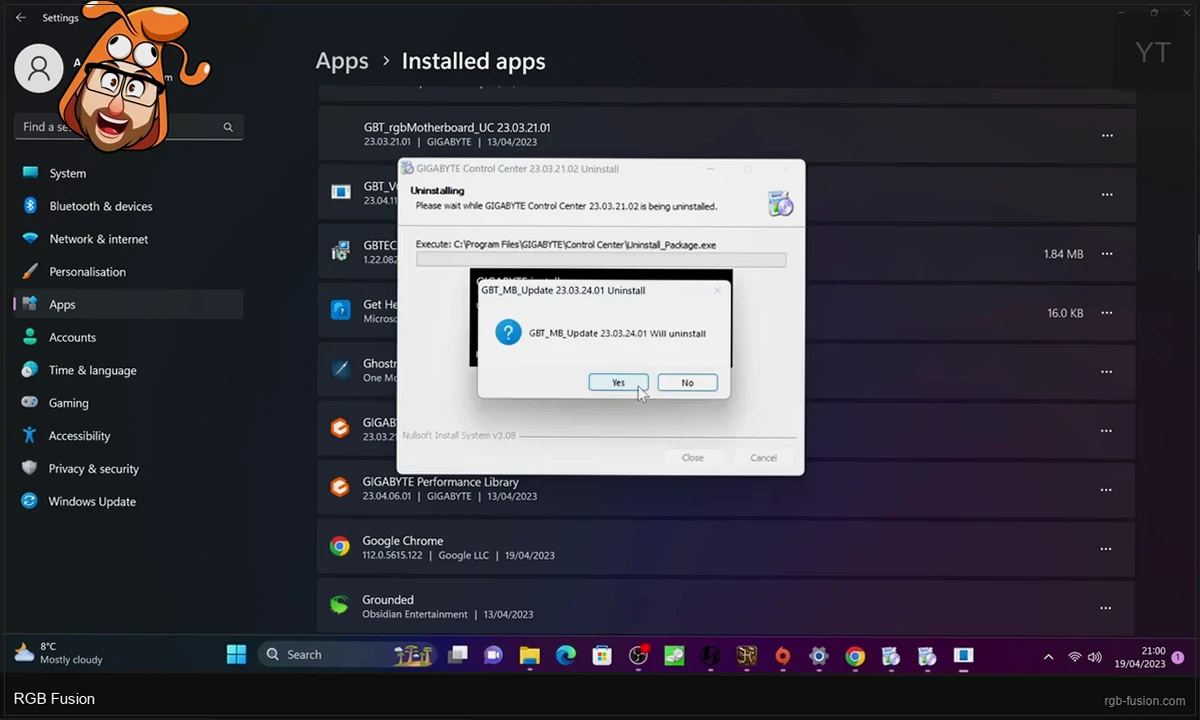Click the Accessibility icon in the sidebar
The height and width of the screenshot is (720, 1200).
coord(30,436)
